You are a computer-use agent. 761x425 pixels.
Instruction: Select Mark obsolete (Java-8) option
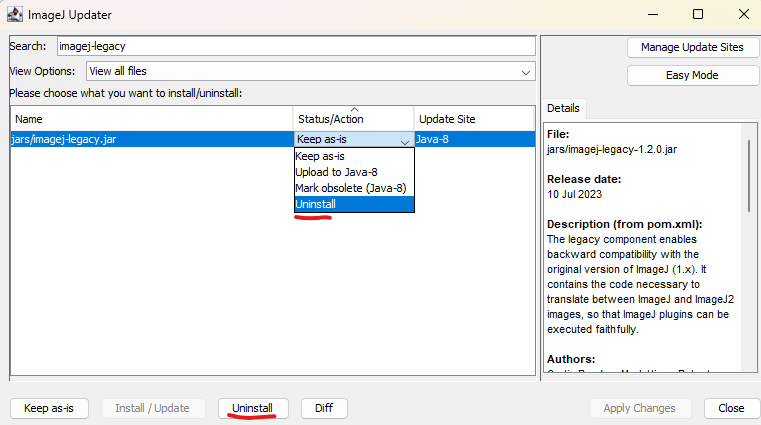coord(354,188)
